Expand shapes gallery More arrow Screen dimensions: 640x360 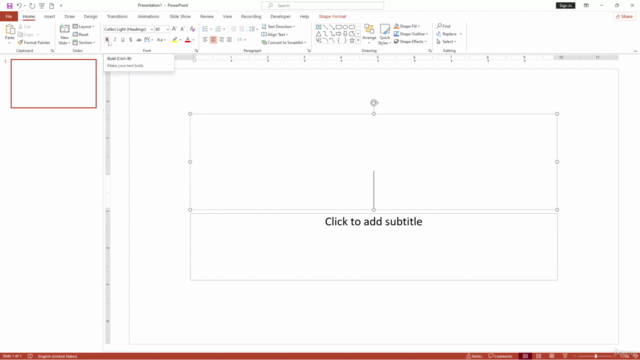358,41
